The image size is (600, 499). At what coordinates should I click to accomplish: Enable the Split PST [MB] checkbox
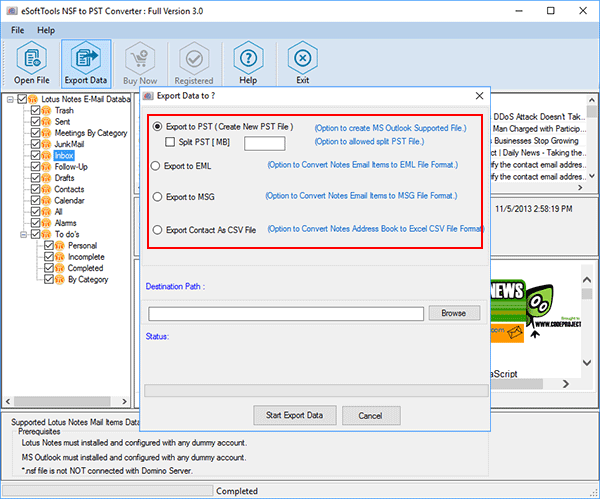click(x=170, y=143)
